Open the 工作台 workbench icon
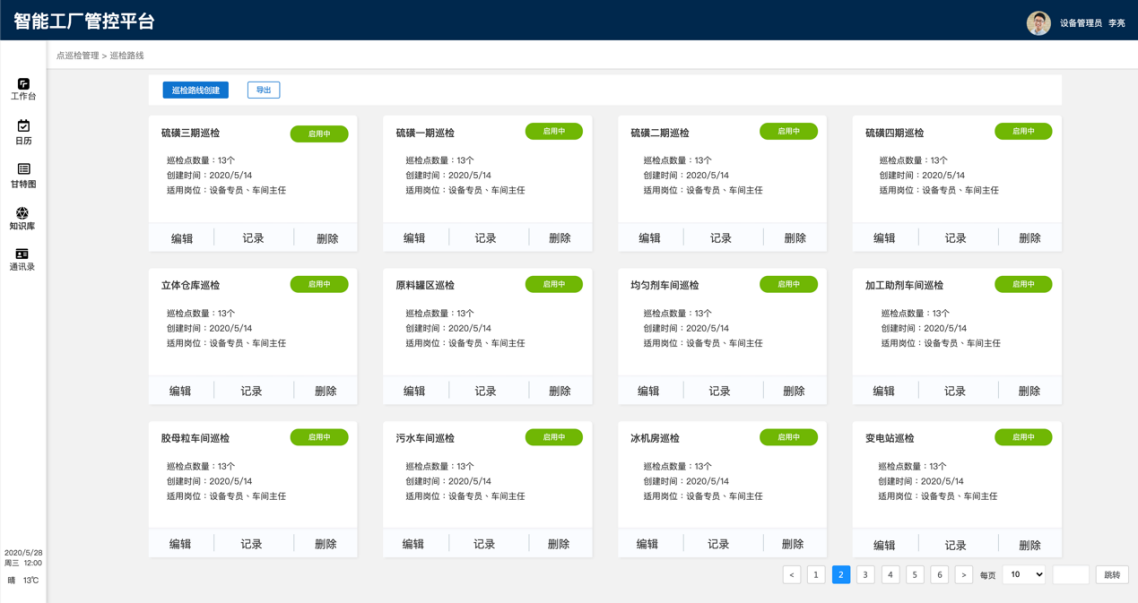This screenshot has height=603, width=1138. click(23, 84)
